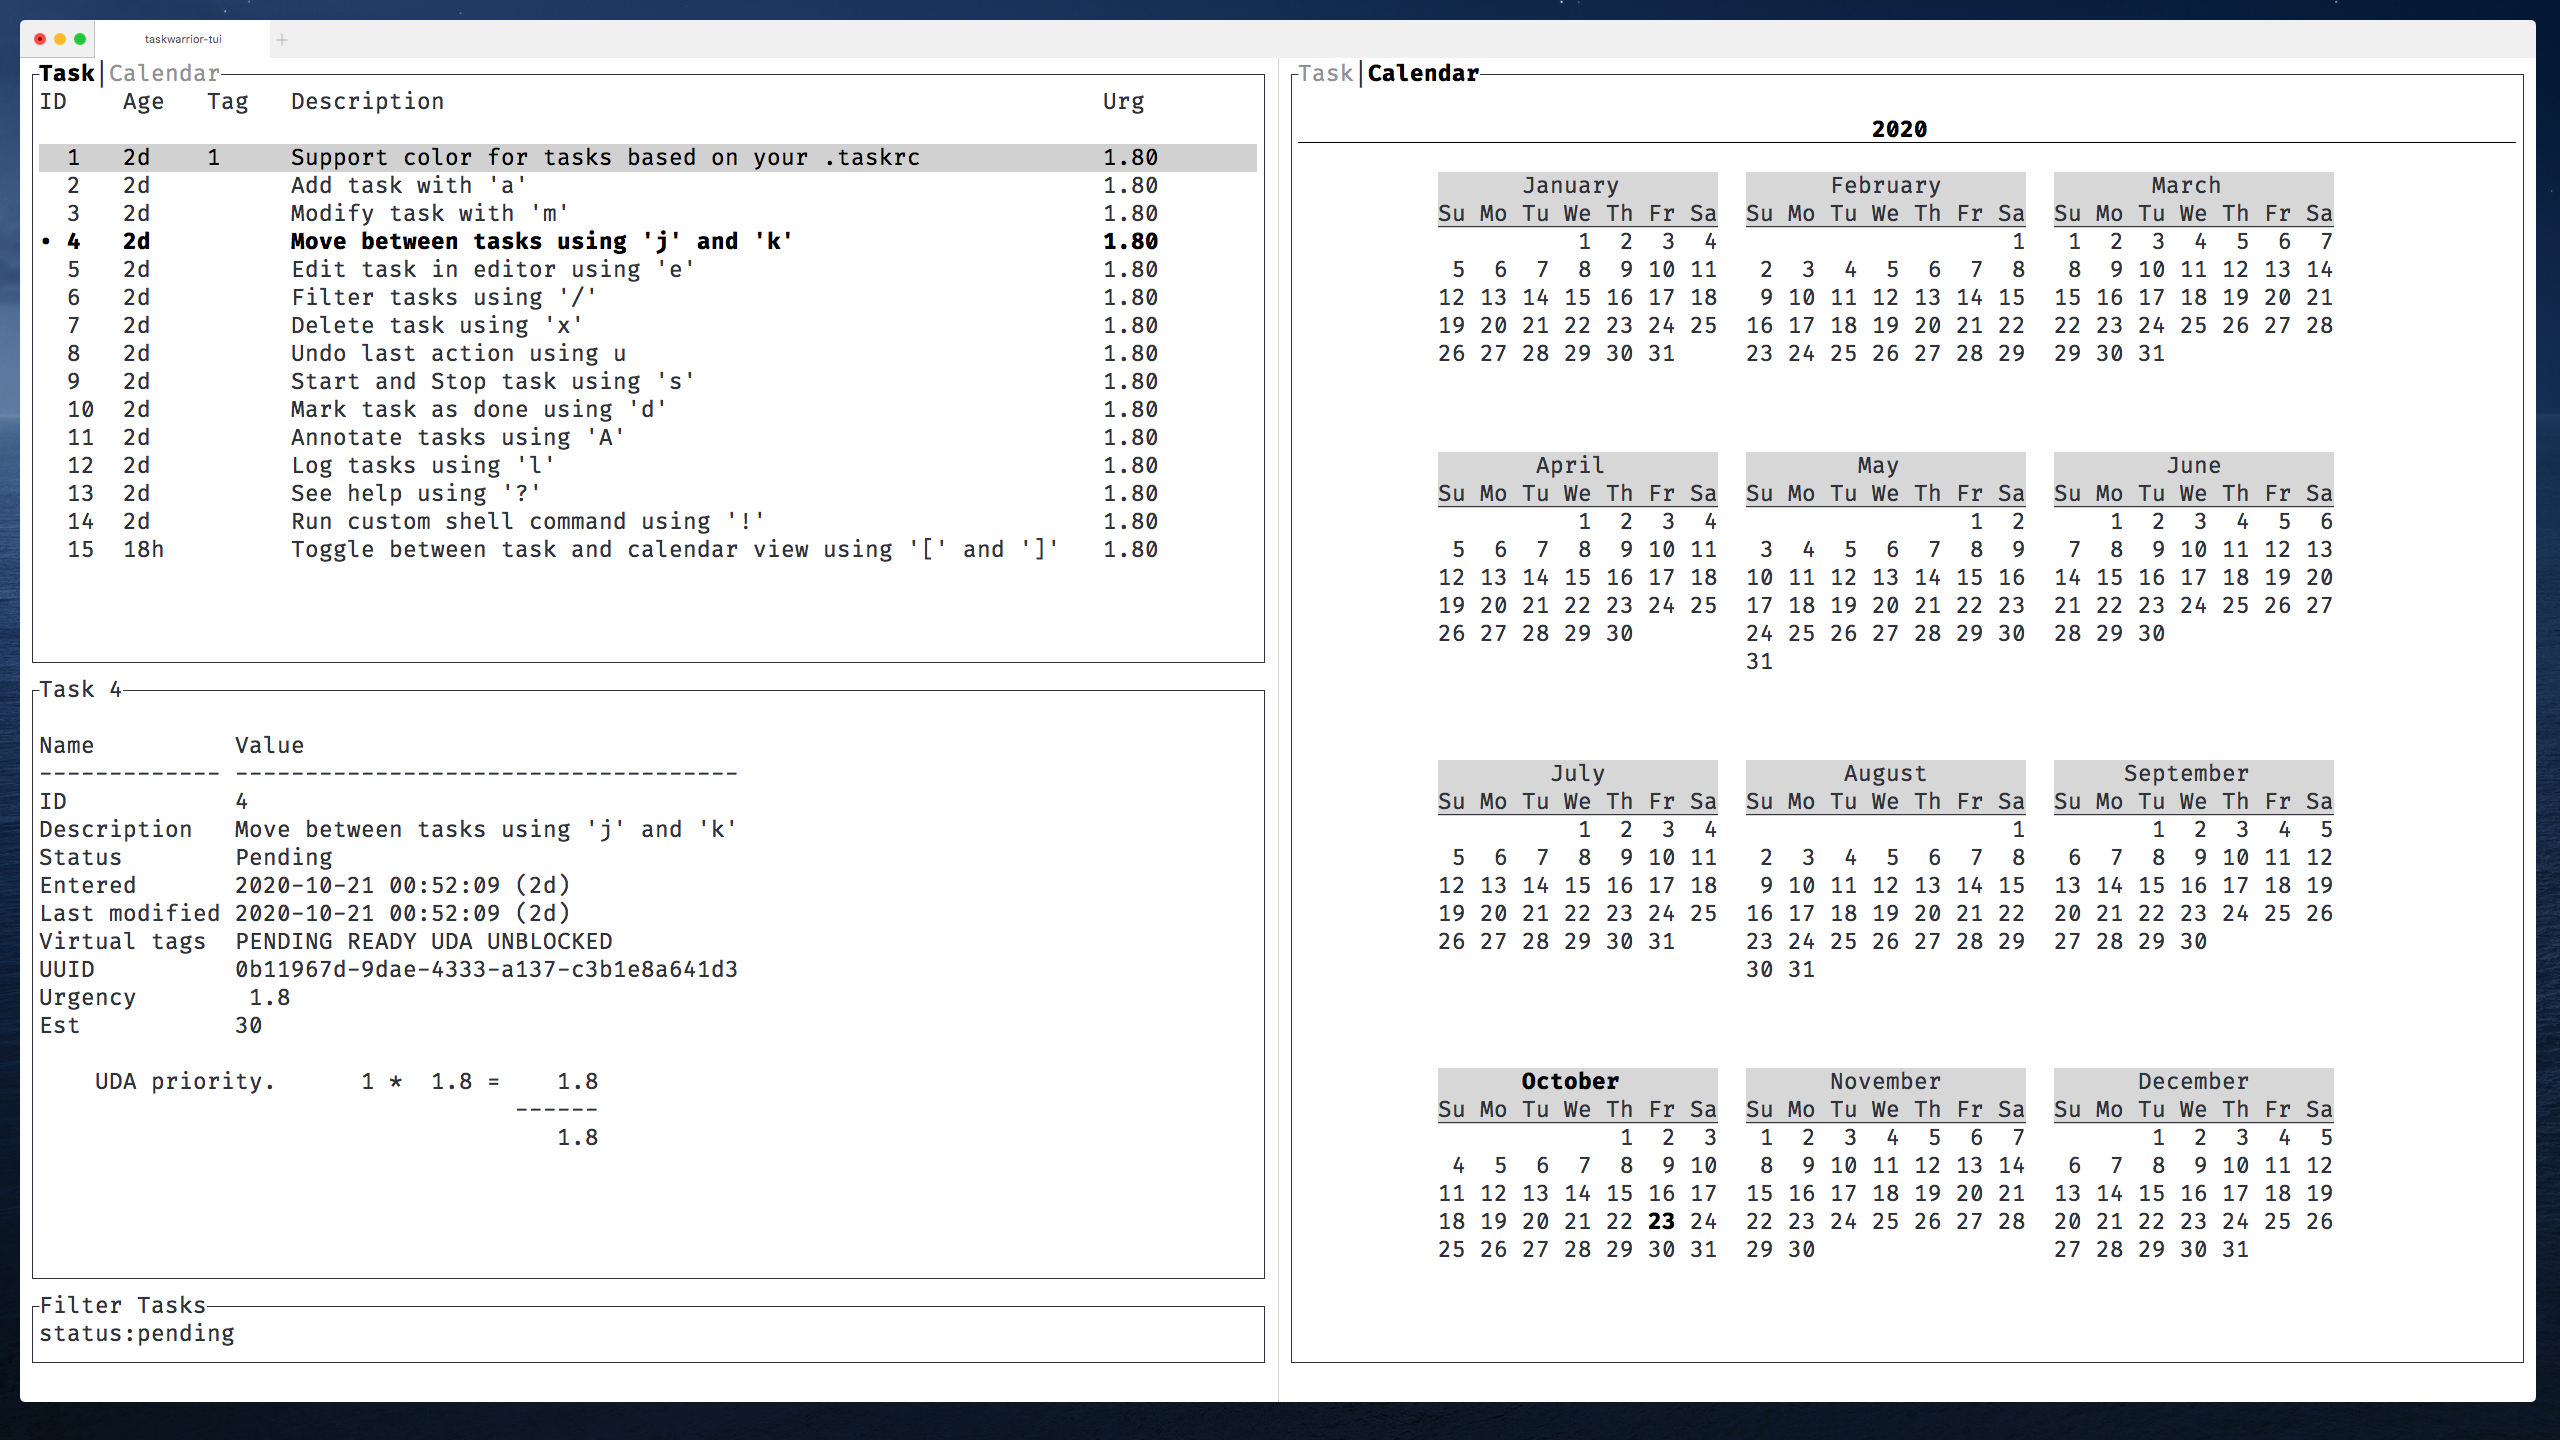The width and height of the screenshot is (2560, 1440).
Task: Open a new terminal tab with plus button
Action: [282, 40]
